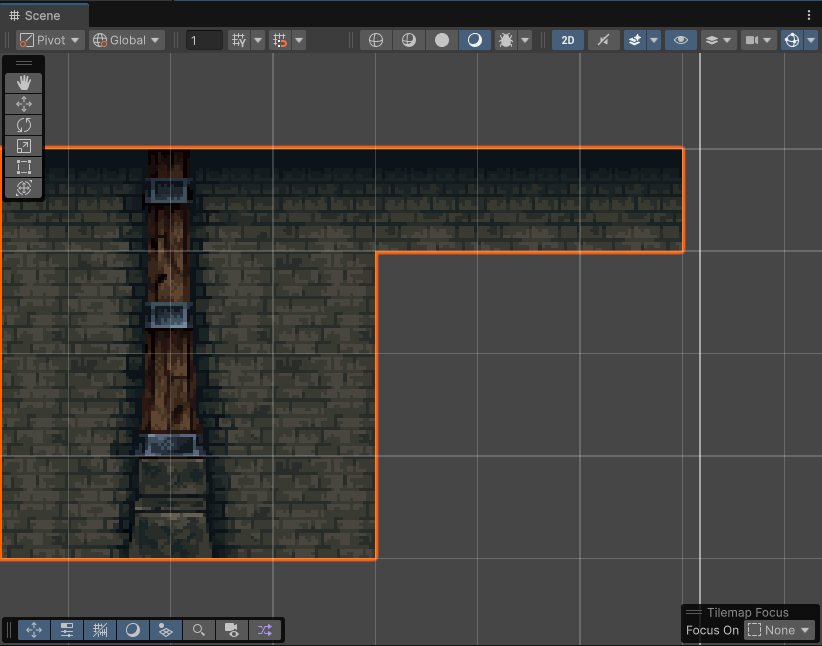The image size is (822, 646).
Task: Click the bottom overlay tile palette button
Action: point(166,630)
